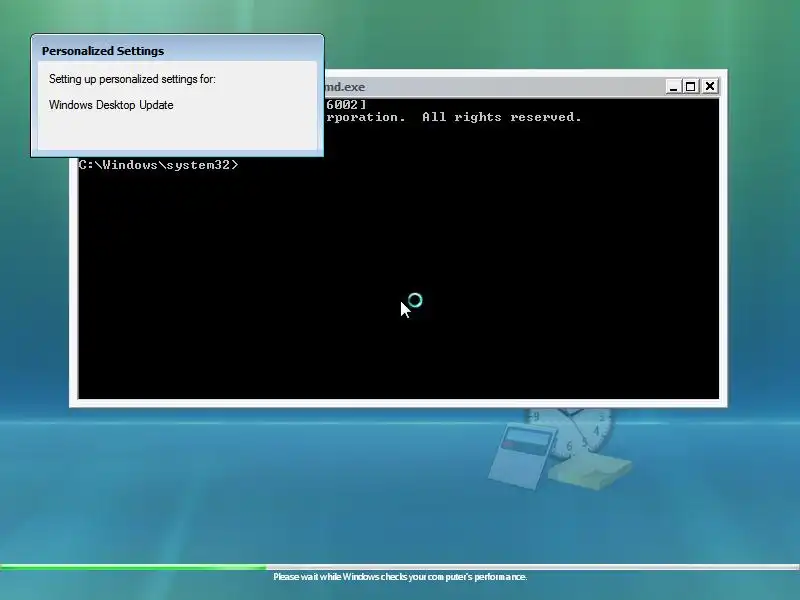Image resolution: width=800 pixels, height=600 pixels.
Task: Click the C:\Windows\system32> prompt line
Action: pos(159,165)
